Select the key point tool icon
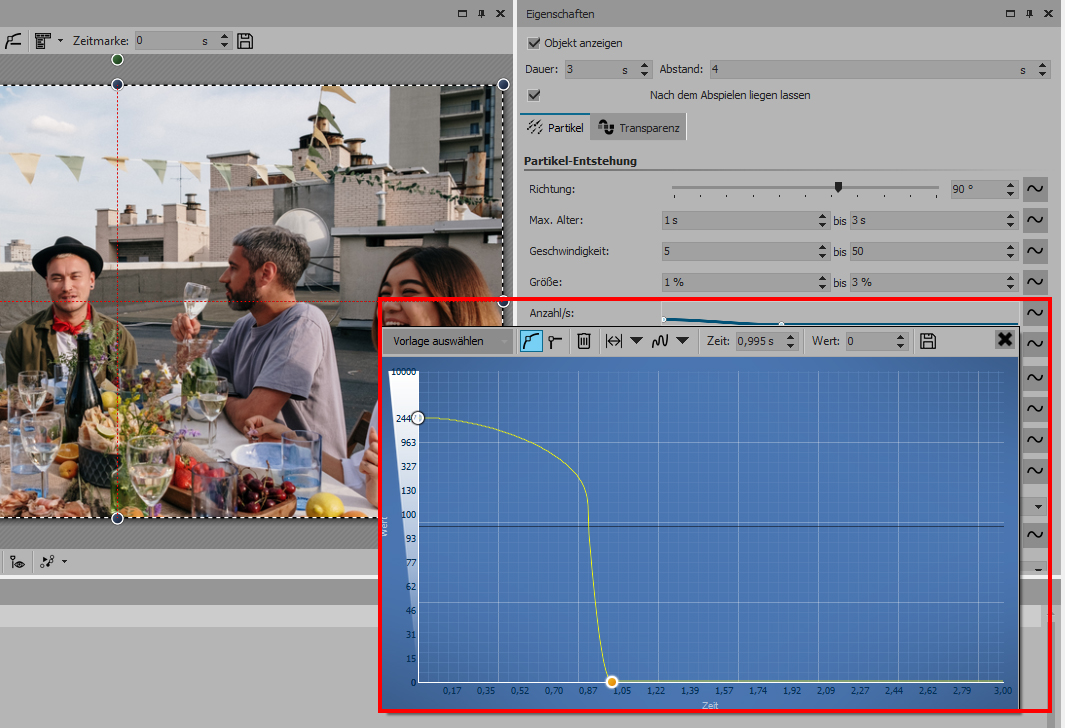 tap(556, 341)
